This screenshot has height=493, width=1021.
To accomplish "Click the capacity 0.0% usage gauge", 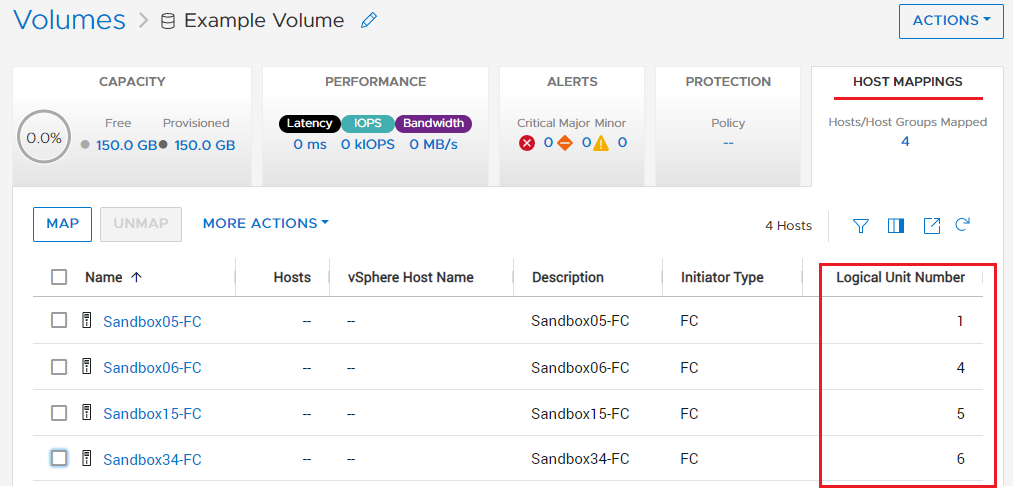I will pyautogui.click(x=44, y=138).
